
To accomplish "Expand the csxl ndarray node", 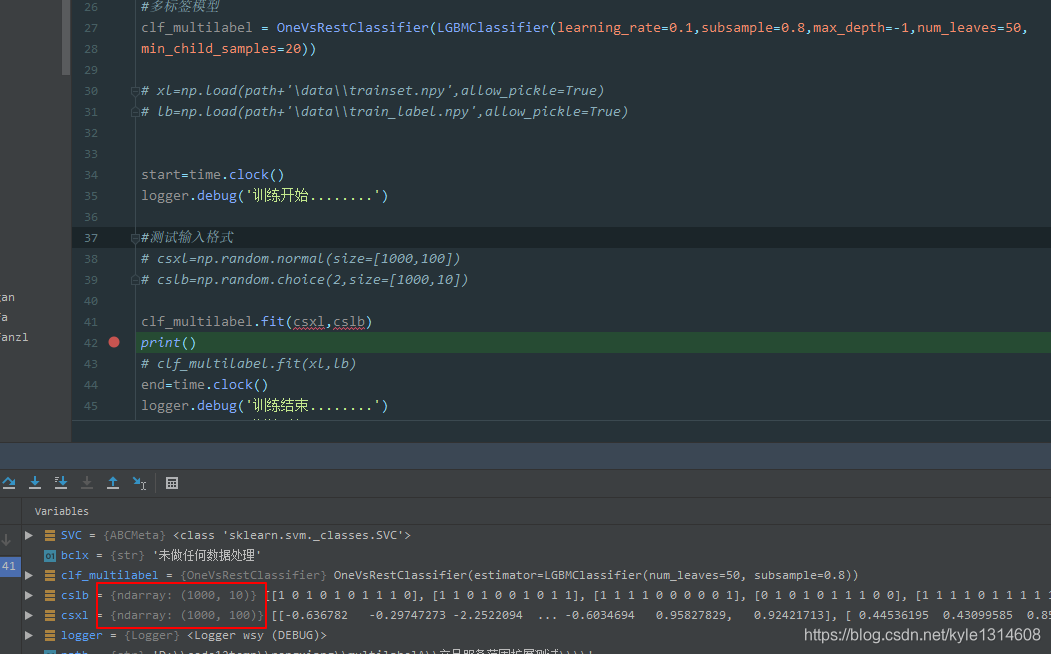I will [29, 615].
